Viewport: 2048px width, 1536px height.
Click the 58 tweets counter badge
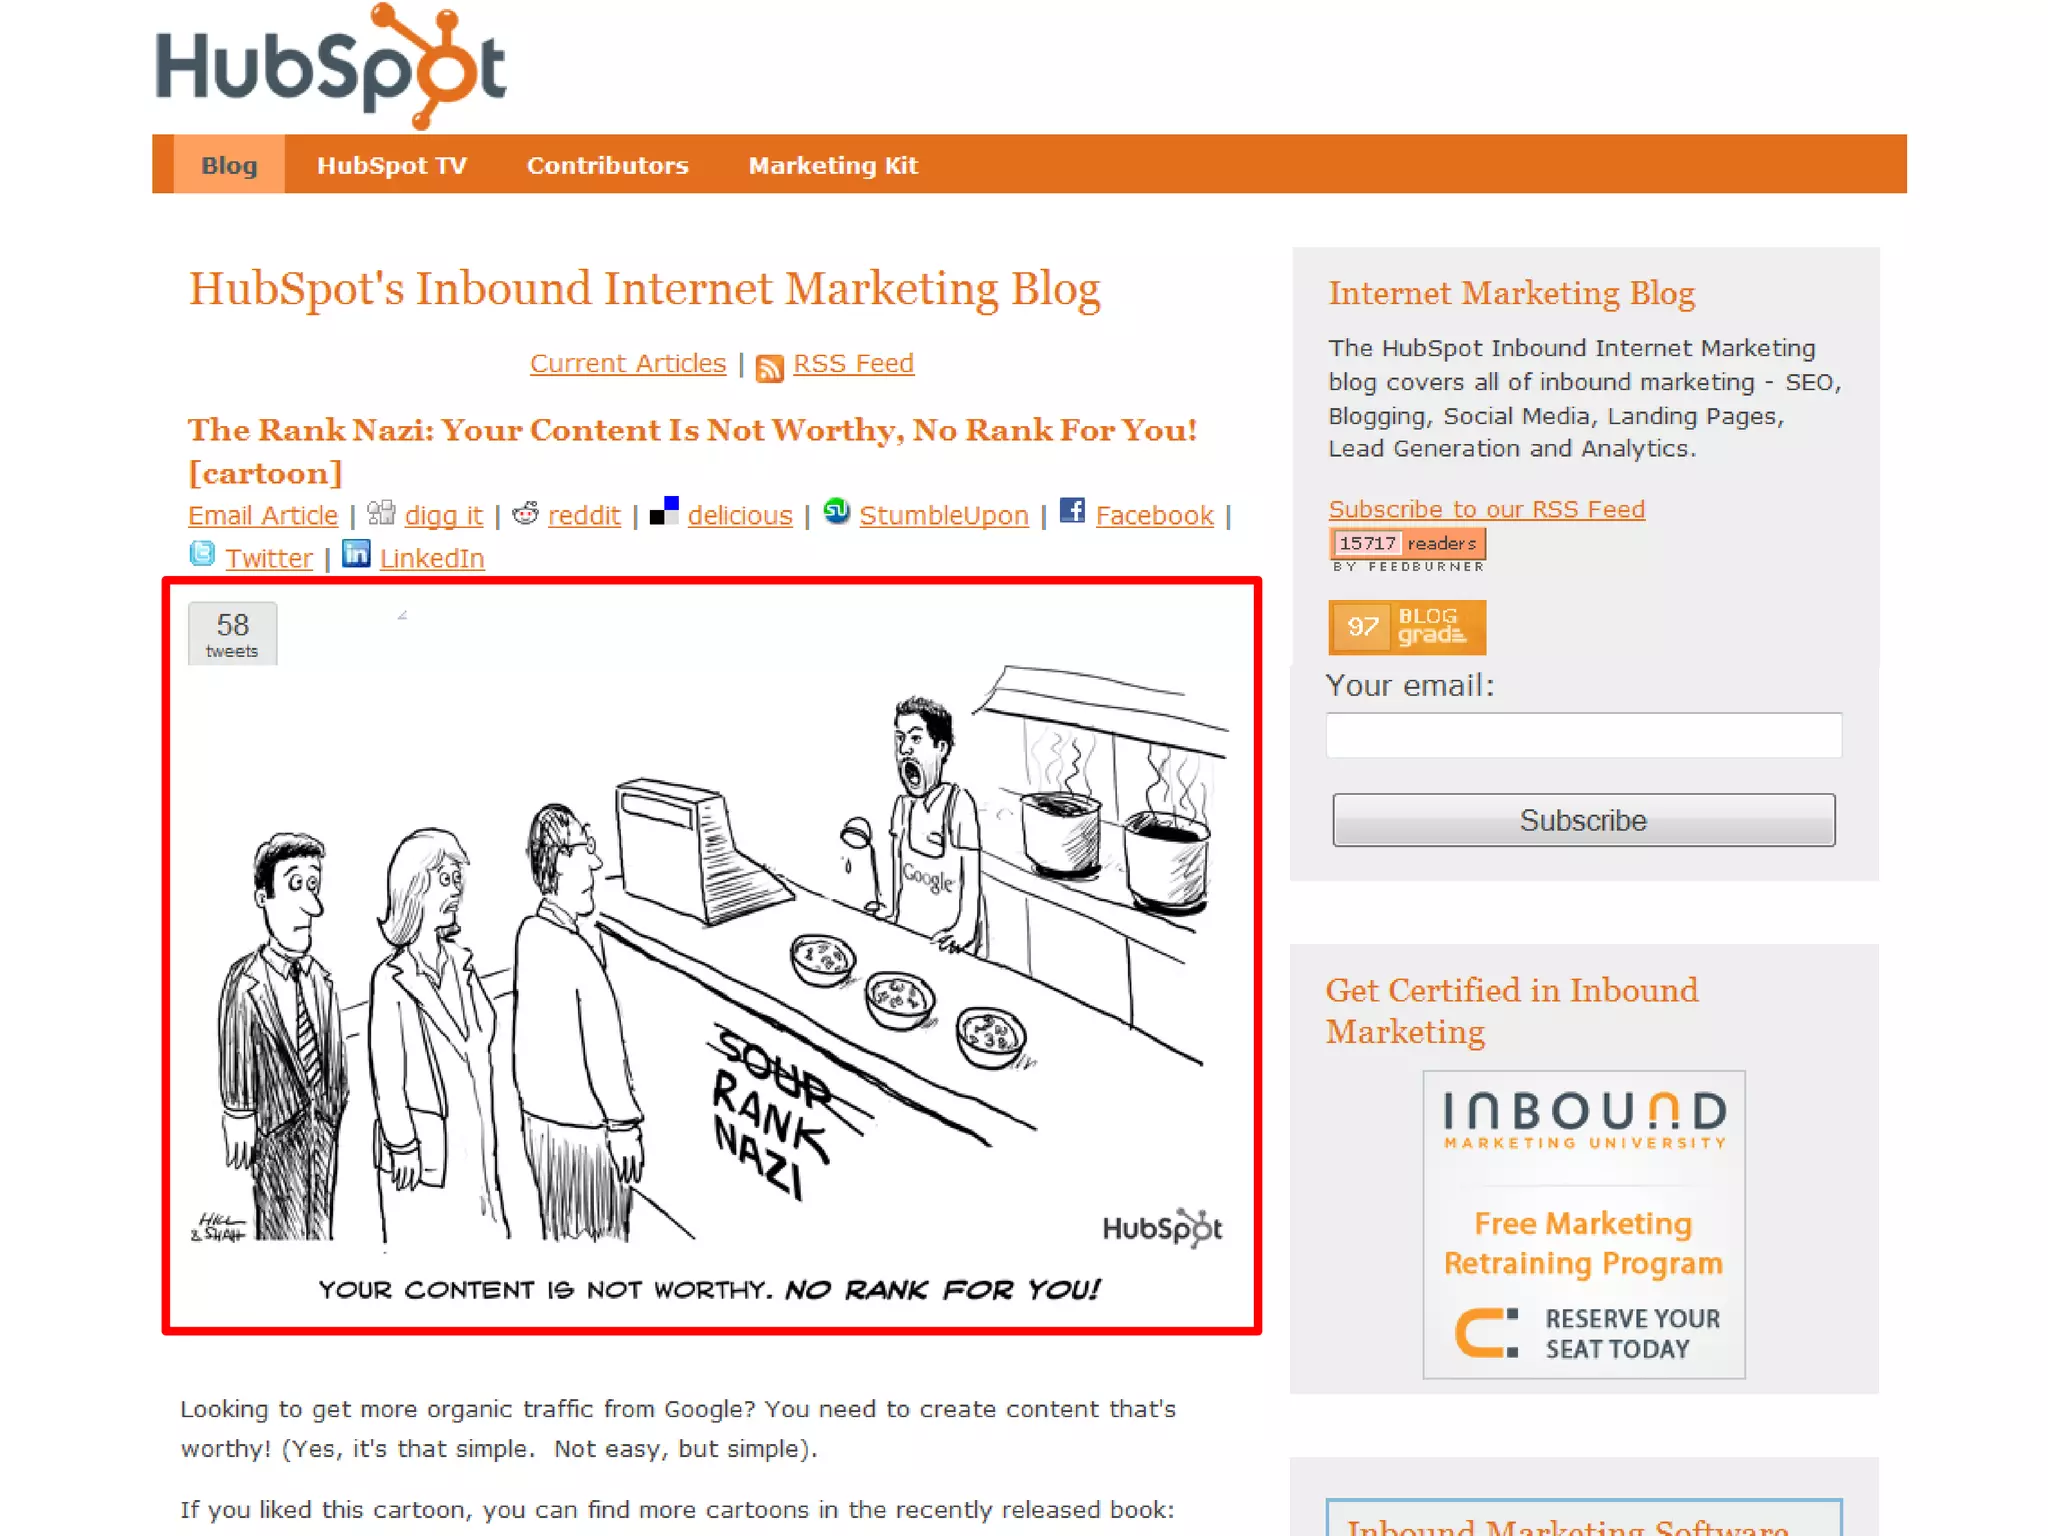(232, 633)
